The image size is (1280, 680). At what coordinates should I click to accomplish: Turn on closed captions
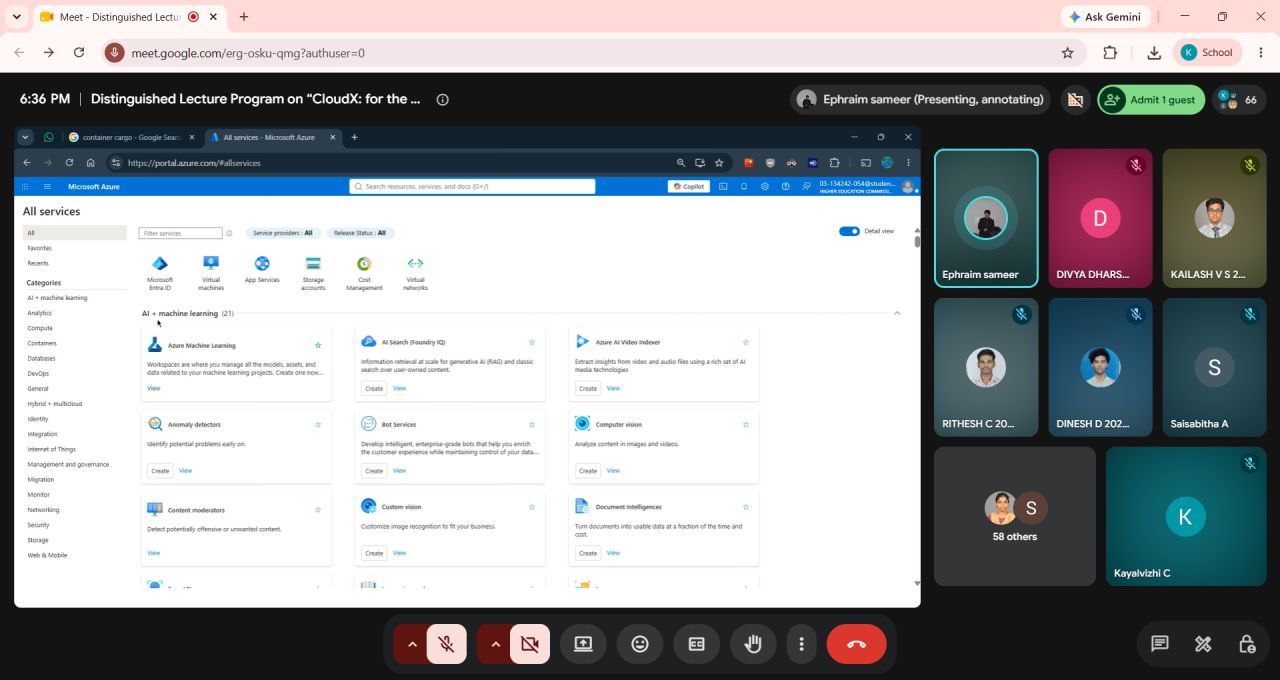[x=697, y=644]
